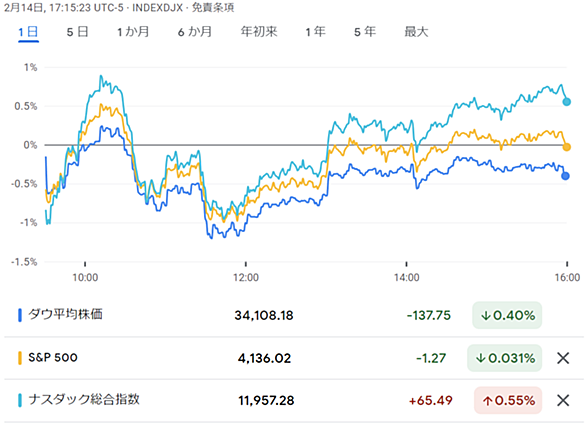Image resolution: width=586 pixels, height=426 pixels.
Task: Click the ↑0.55% change badge for Nasdaq
Action: (x=508, y=400)
